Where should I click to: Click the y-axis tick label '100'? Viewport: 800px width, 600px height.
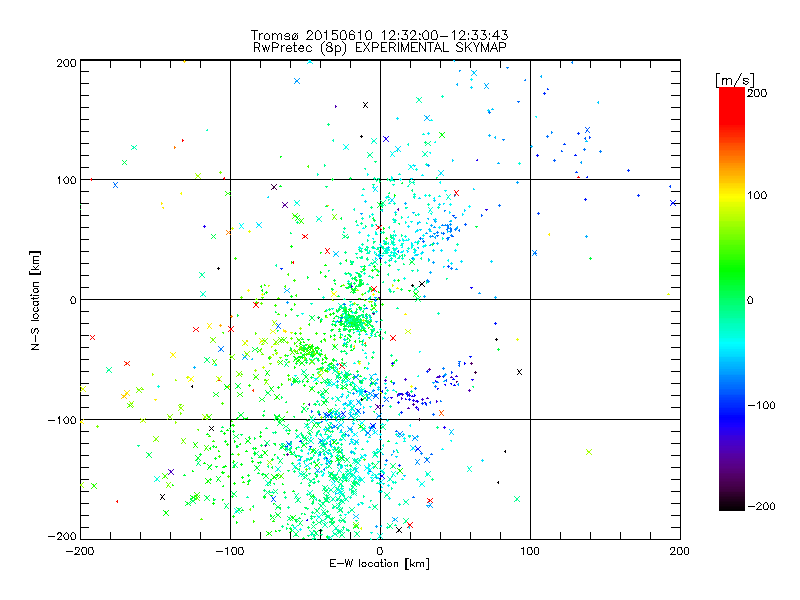[x=67, y=180]
